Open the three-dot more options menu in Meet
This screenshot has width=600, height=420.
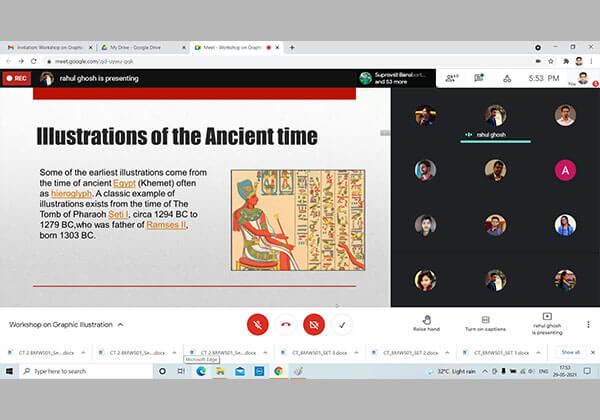point(588,324)
